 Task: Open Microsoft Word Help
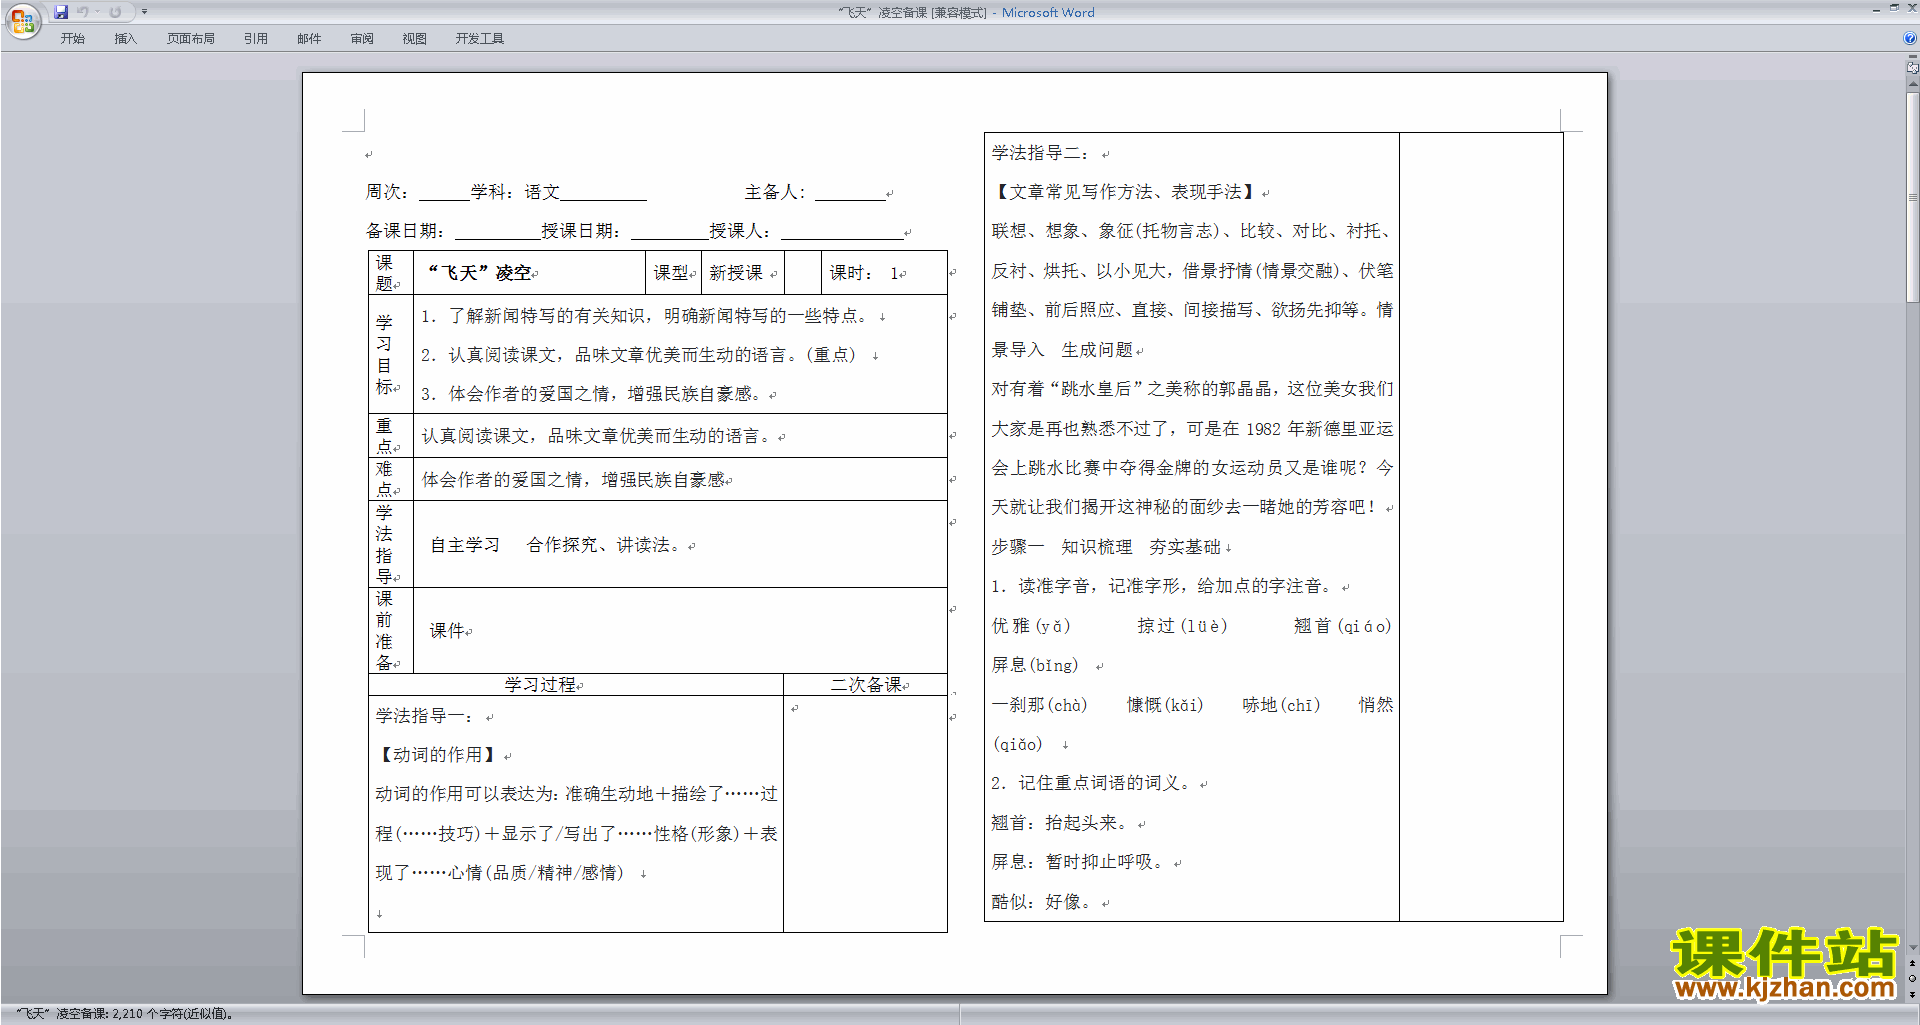click(1910, 38)
